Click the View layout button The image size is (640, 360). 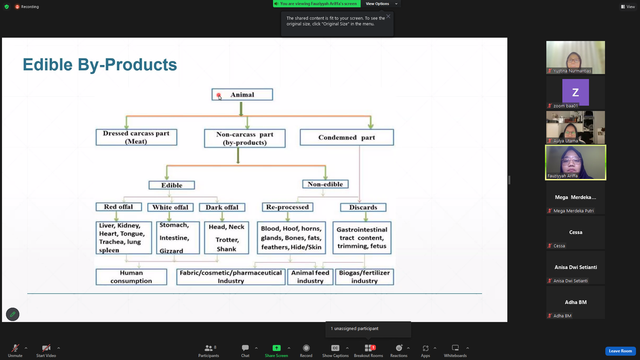pyautogui.click(x=628, y=7)
